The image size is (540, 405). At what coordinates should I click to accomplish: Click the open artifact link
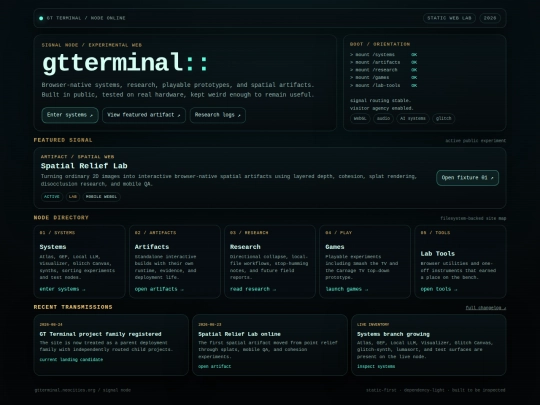pos(215,366)
